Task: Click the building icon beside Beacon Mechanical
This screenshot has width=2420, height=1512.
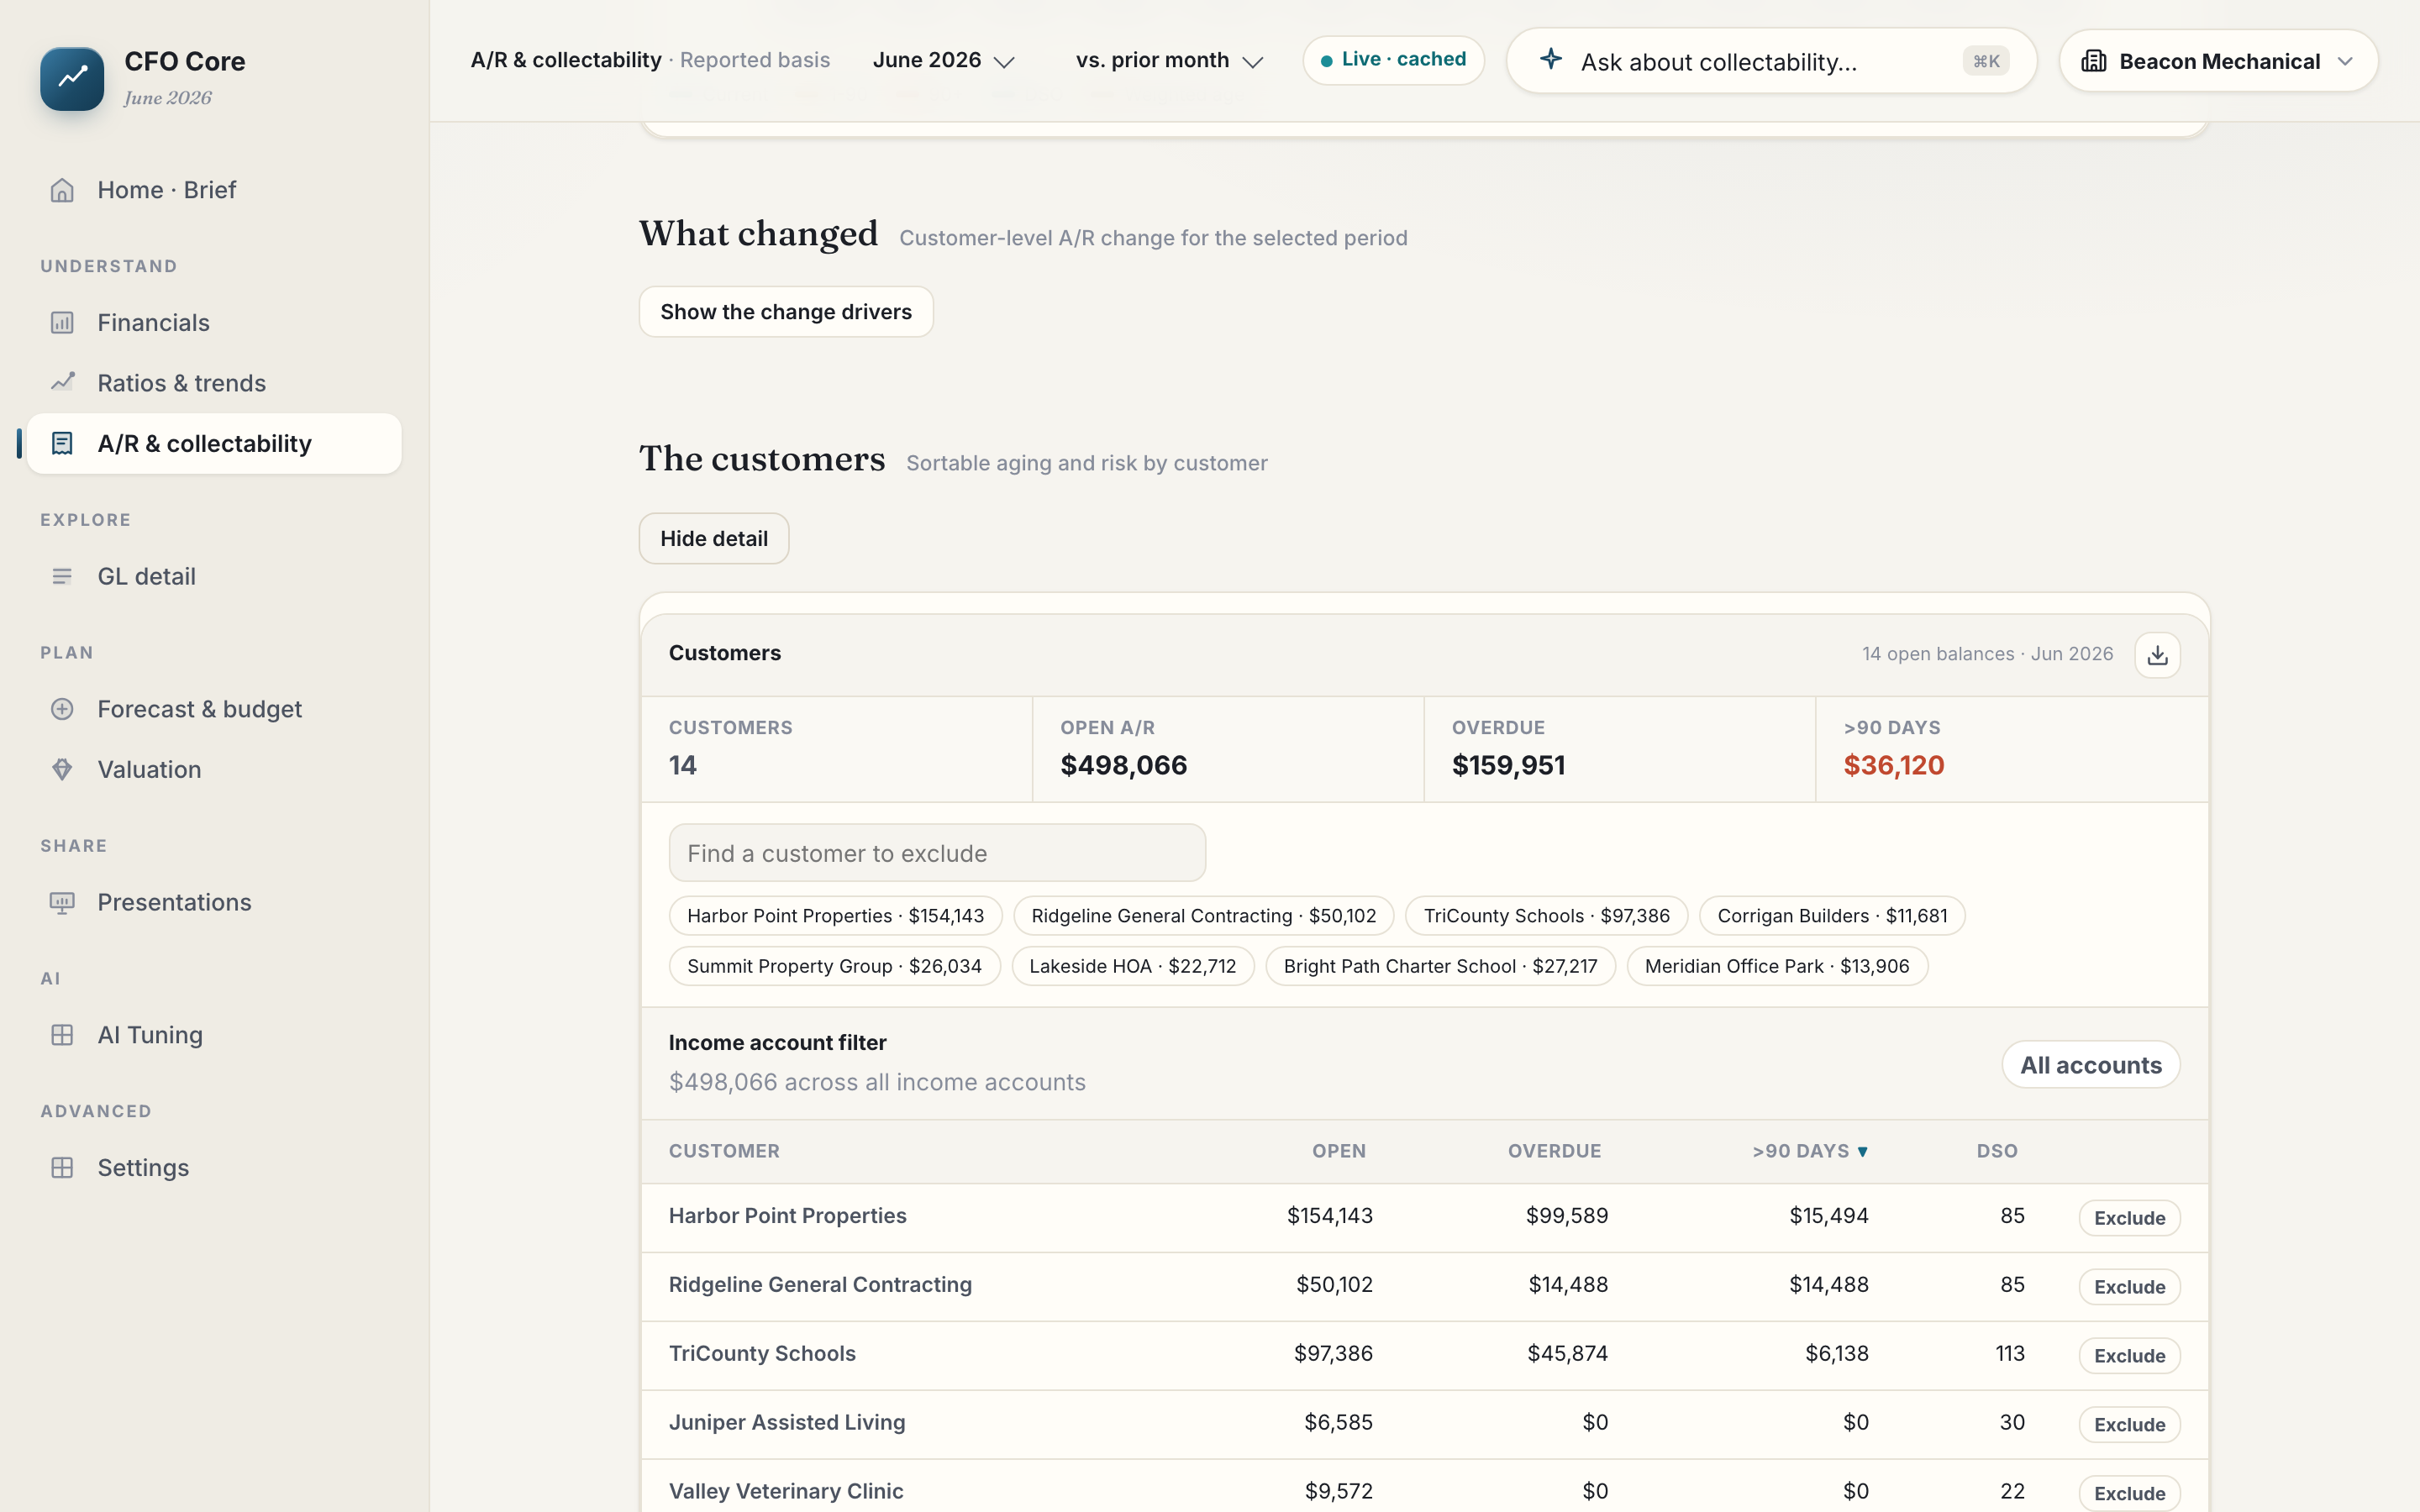Action: coord(2093,61)
